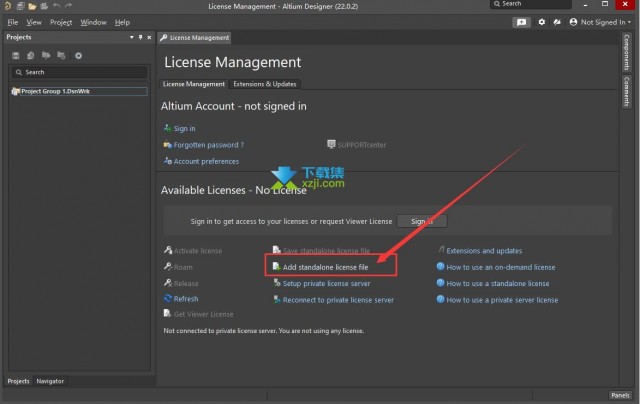Click the Panels button
Screen dimensions: 640x404
620,395
